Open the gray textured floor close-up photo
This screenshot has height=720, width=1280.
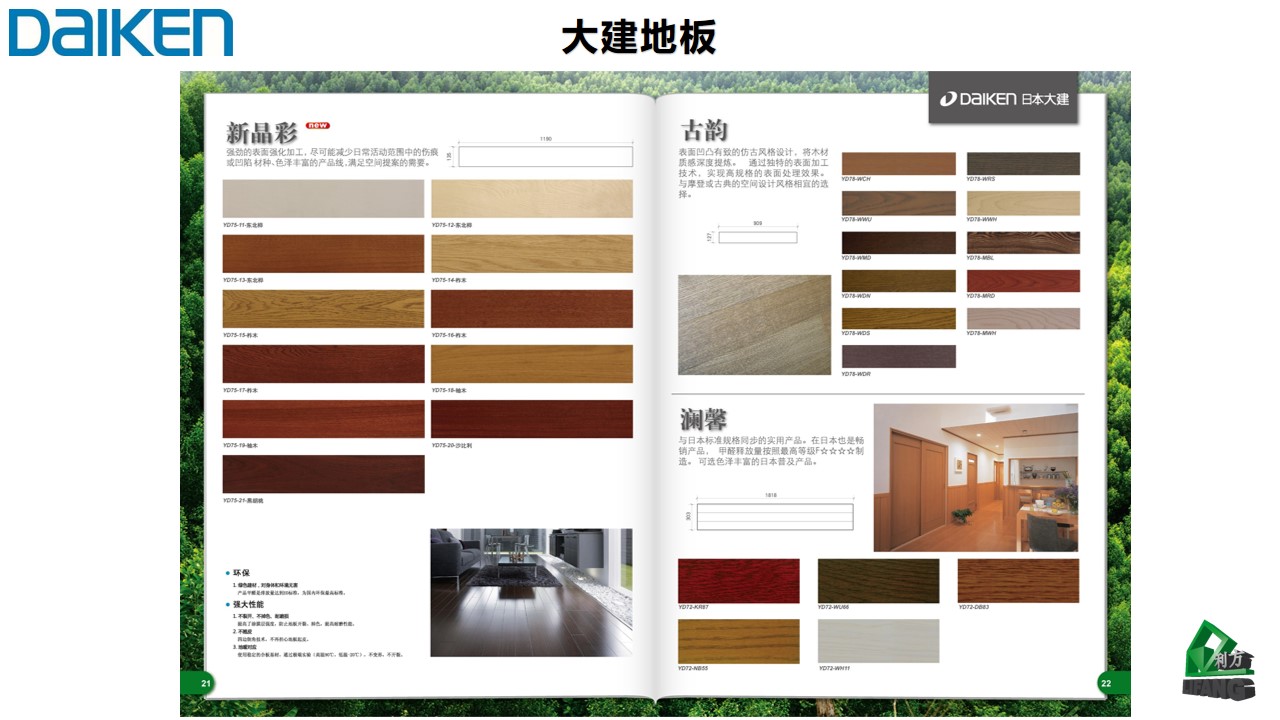755,325
